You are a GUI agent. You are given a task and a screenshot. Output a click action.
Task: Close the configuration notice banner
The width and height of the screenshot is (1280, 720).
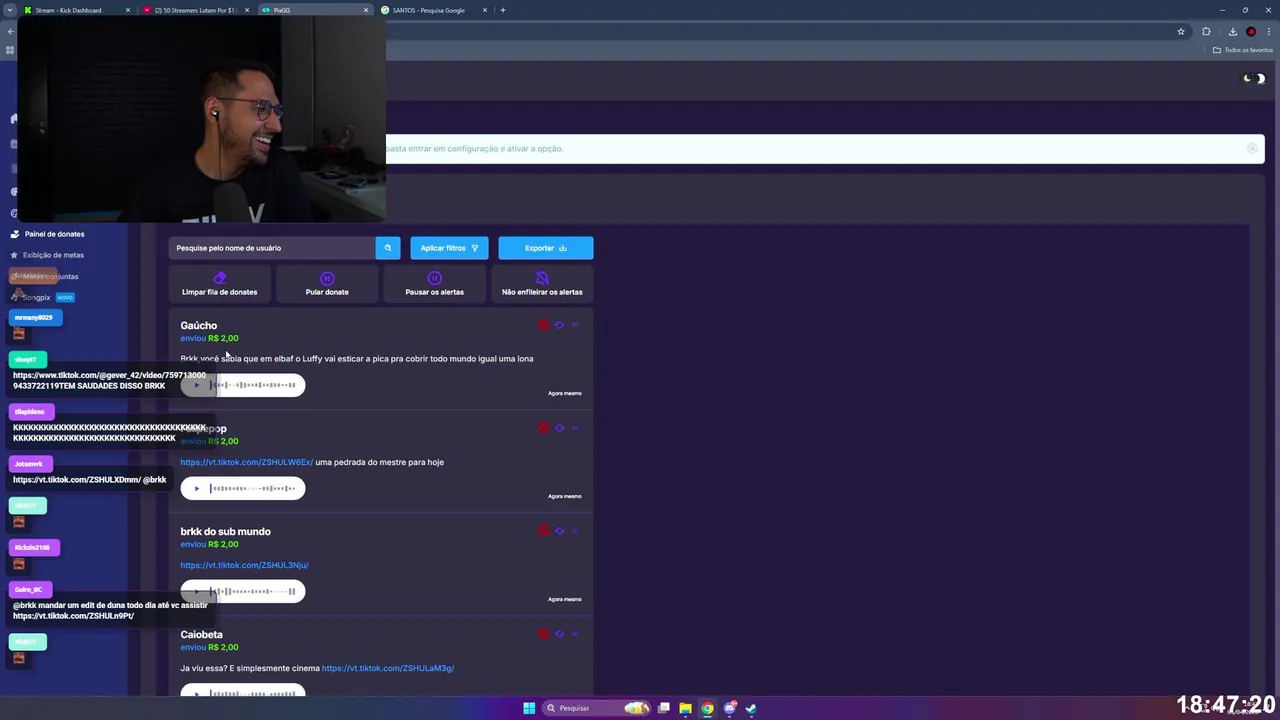tap(1252, 149)
